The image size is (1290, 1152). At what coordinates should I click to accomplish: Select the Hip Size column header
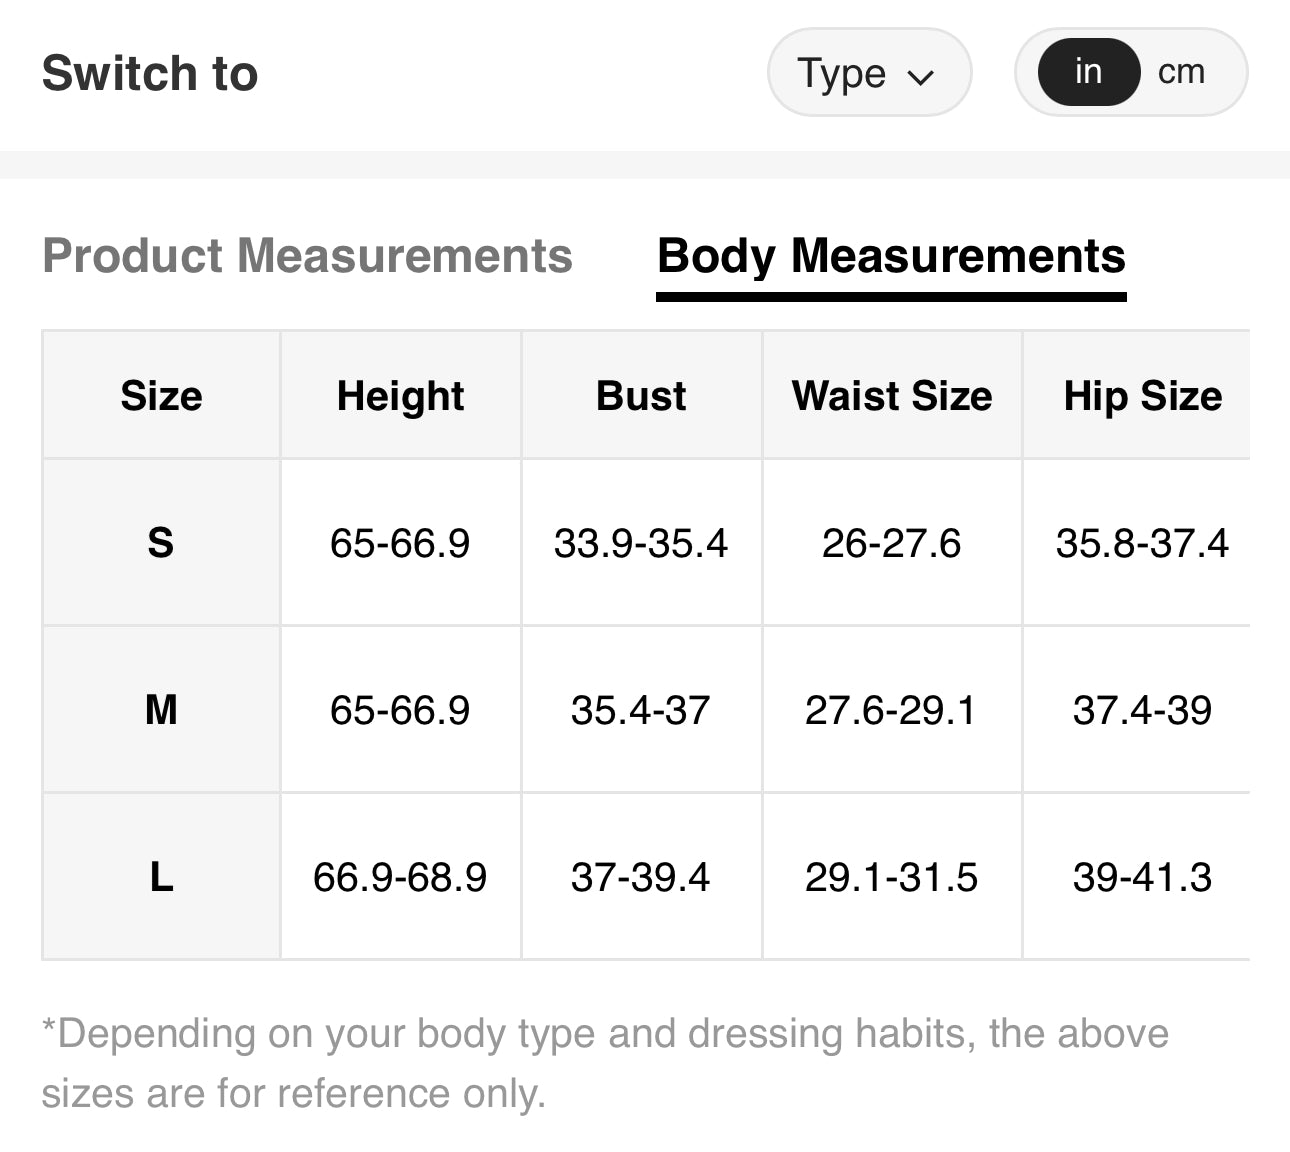(x=1142, y=396)
